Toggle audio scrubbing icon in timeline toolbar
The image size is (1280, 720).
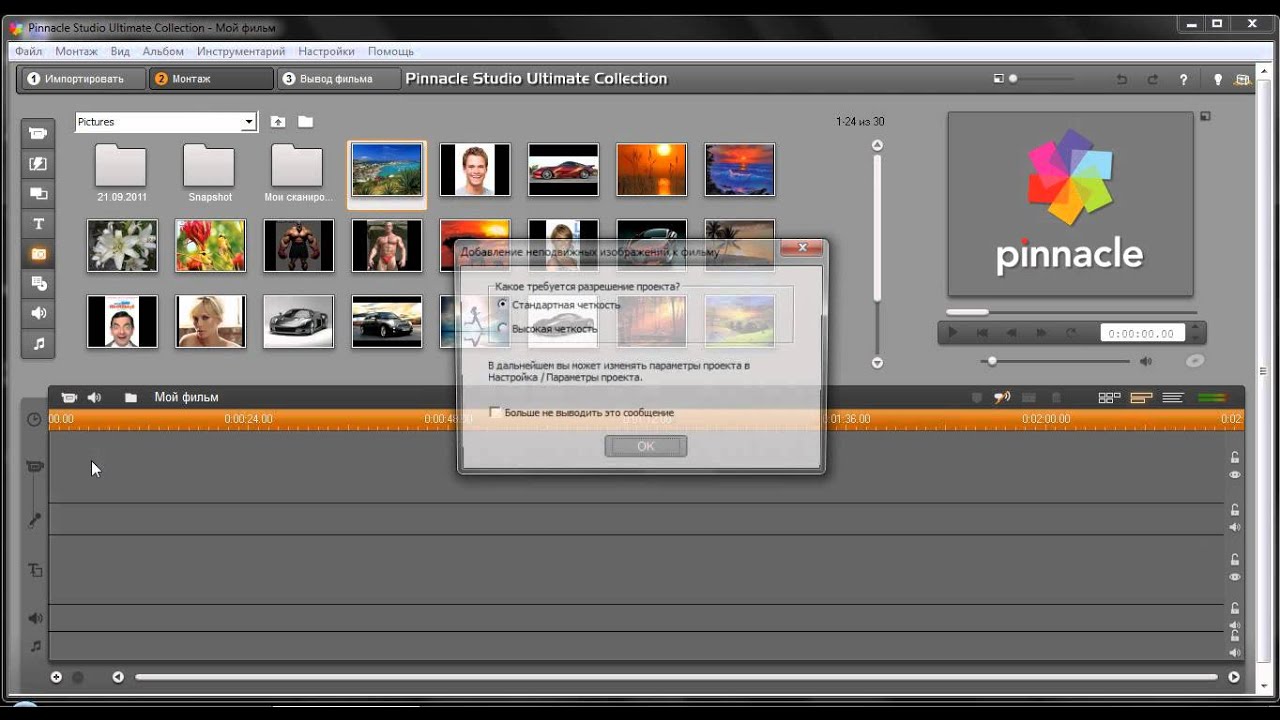click(1002, 397)
